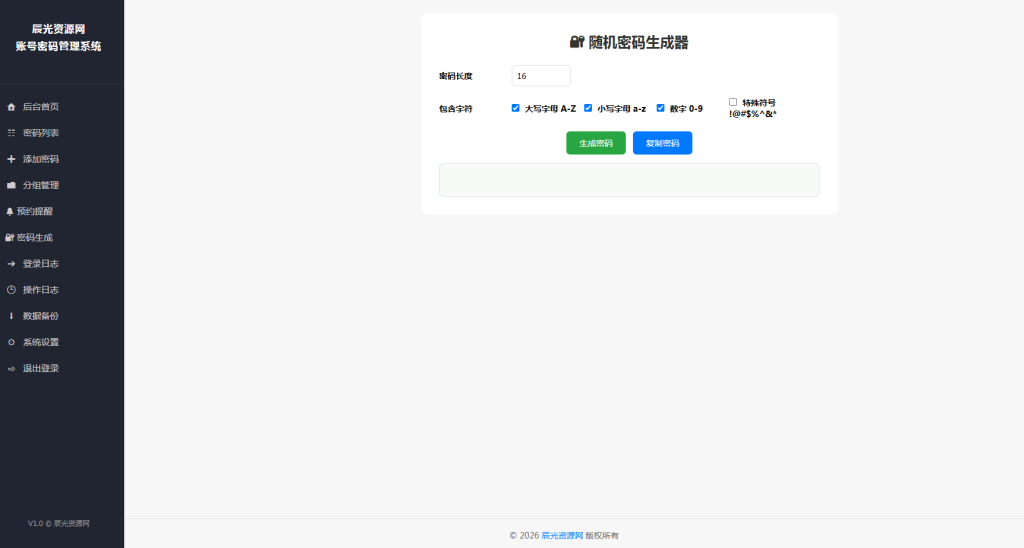Click the 辰光资源网 账号密码管理系统 sidebar title
The width and height of the screenshot is (1024, 548).
[x=59, y=37]
